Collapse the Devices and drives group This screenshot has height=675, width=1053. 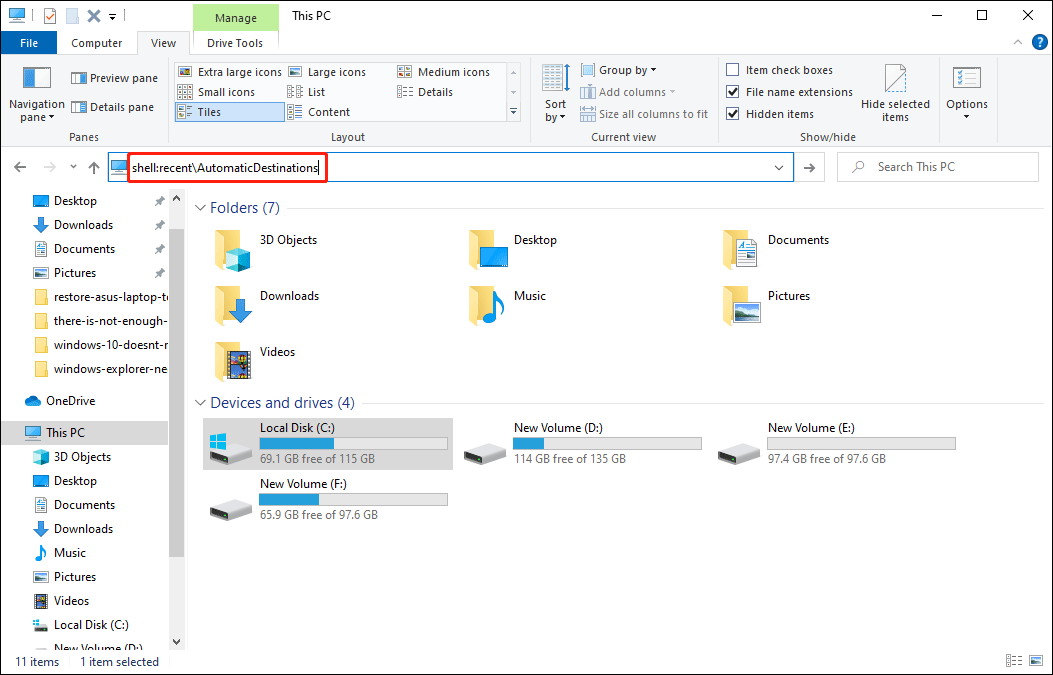pyautogui.click(x=199, y=403)
